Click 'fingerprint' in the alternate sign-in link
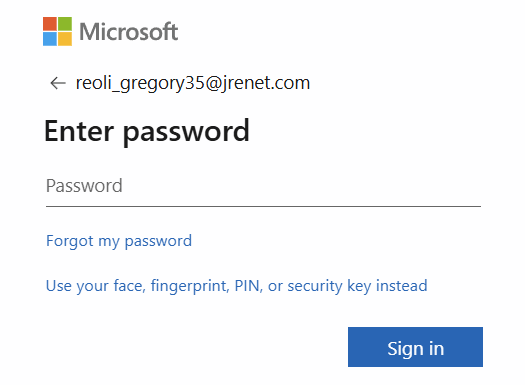The image size is (525, 385). pos(190,286)
